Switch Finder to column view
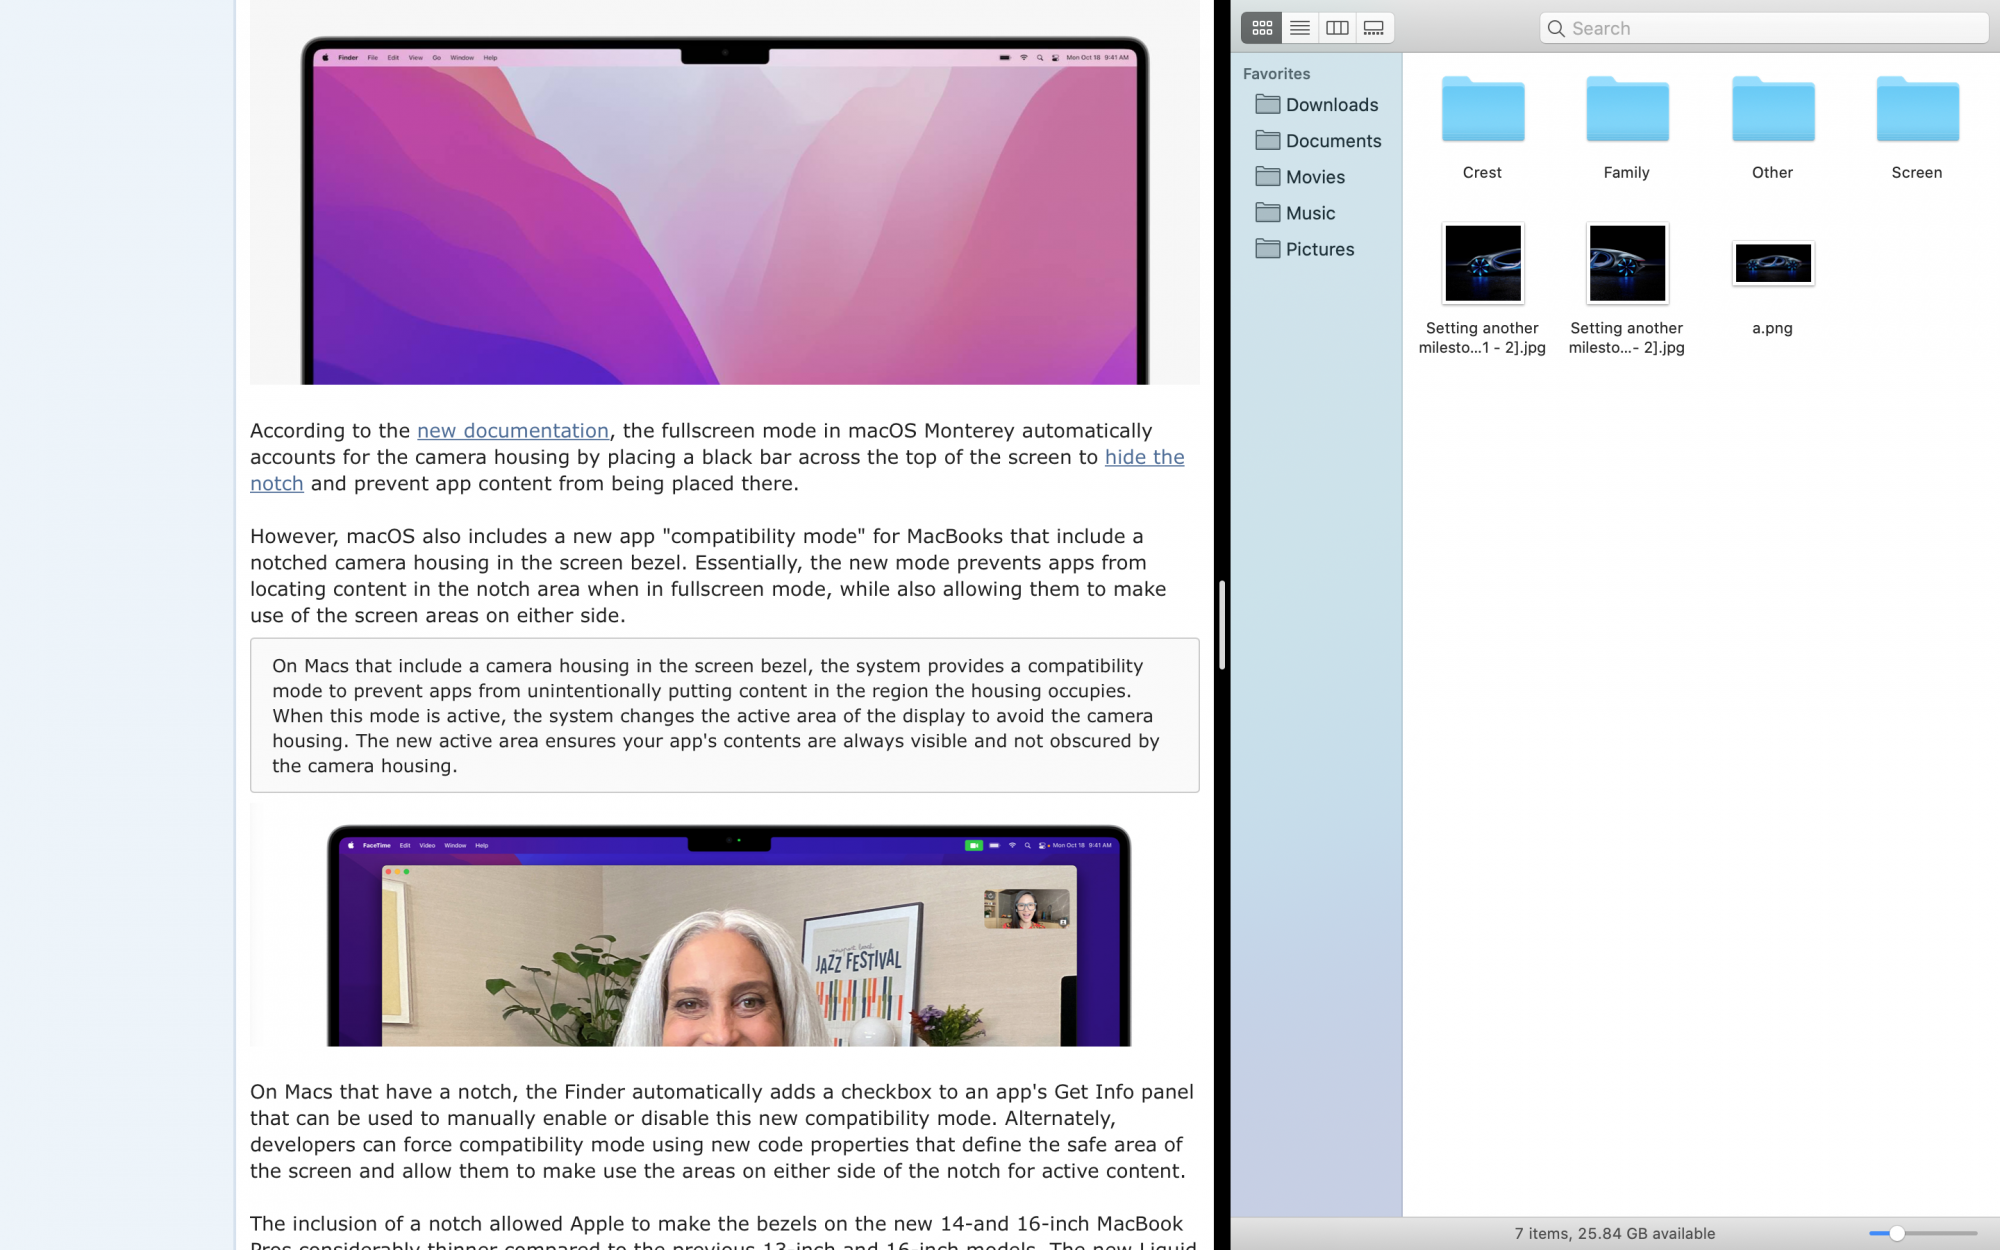The width and height of the screenshot is (2000, 1250). [x=1337, y=28]
